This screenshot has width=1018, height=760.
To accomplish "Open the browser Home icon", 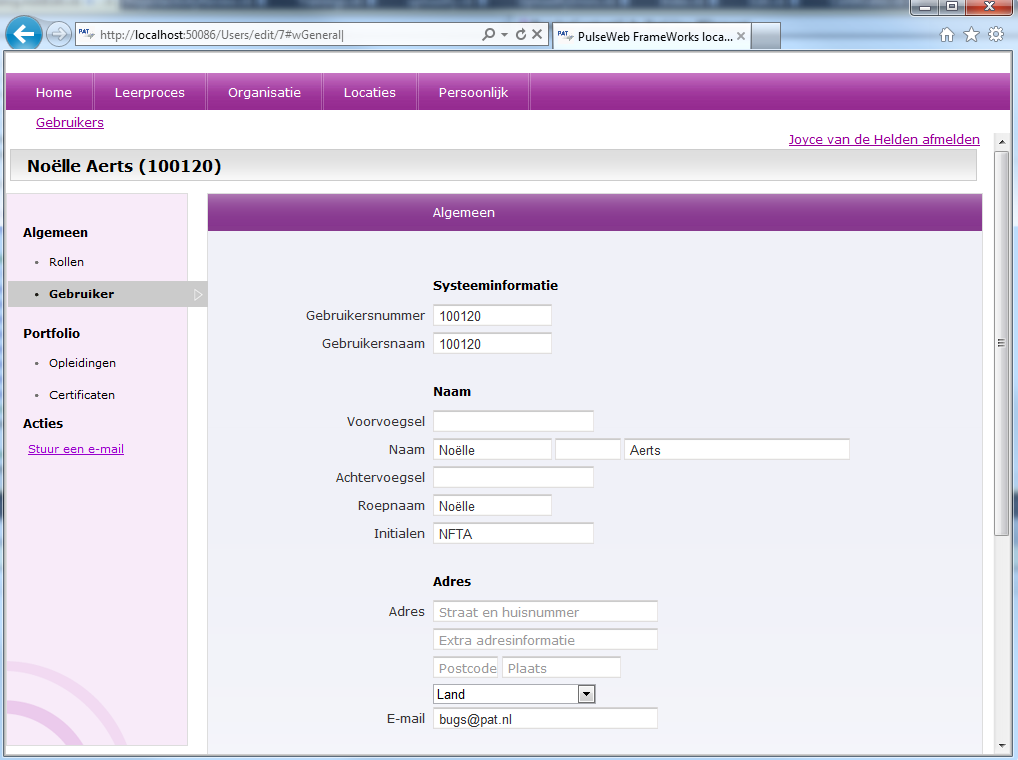I will [x=947, y=35].
